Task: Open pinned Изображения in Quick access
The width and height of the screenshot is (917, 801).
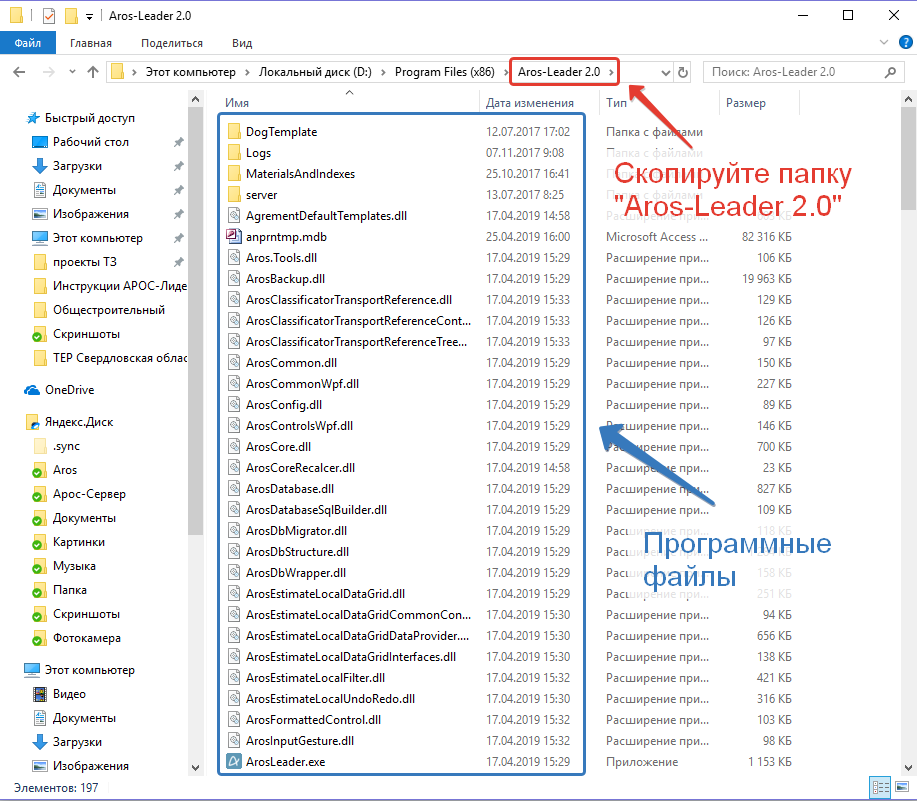Action: (x=91, y=213)
